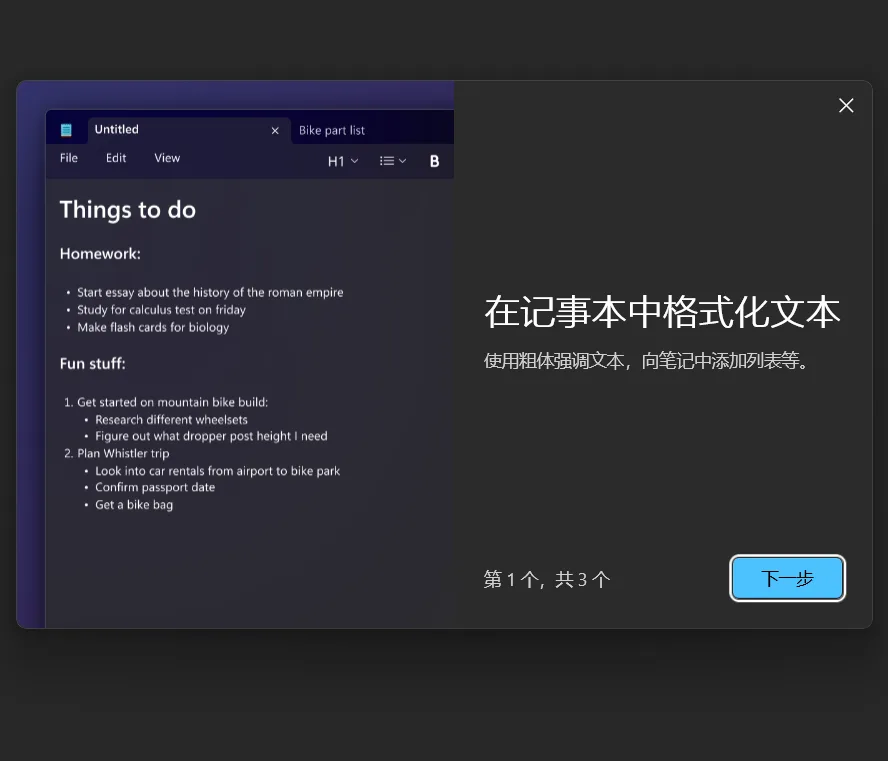Open the H1 heading dropdown
888x761 pixels.
point(342,161)
